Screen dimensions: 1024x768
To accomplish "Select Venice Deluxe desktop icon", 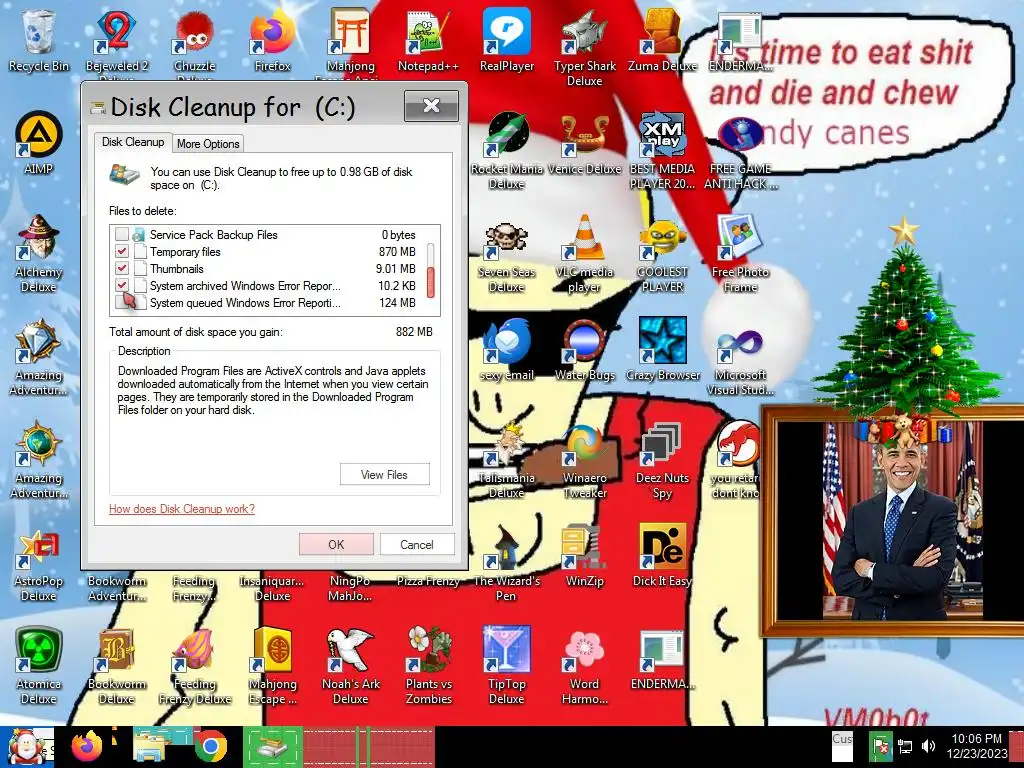I will pyautogui.click(x=584, y=142).
